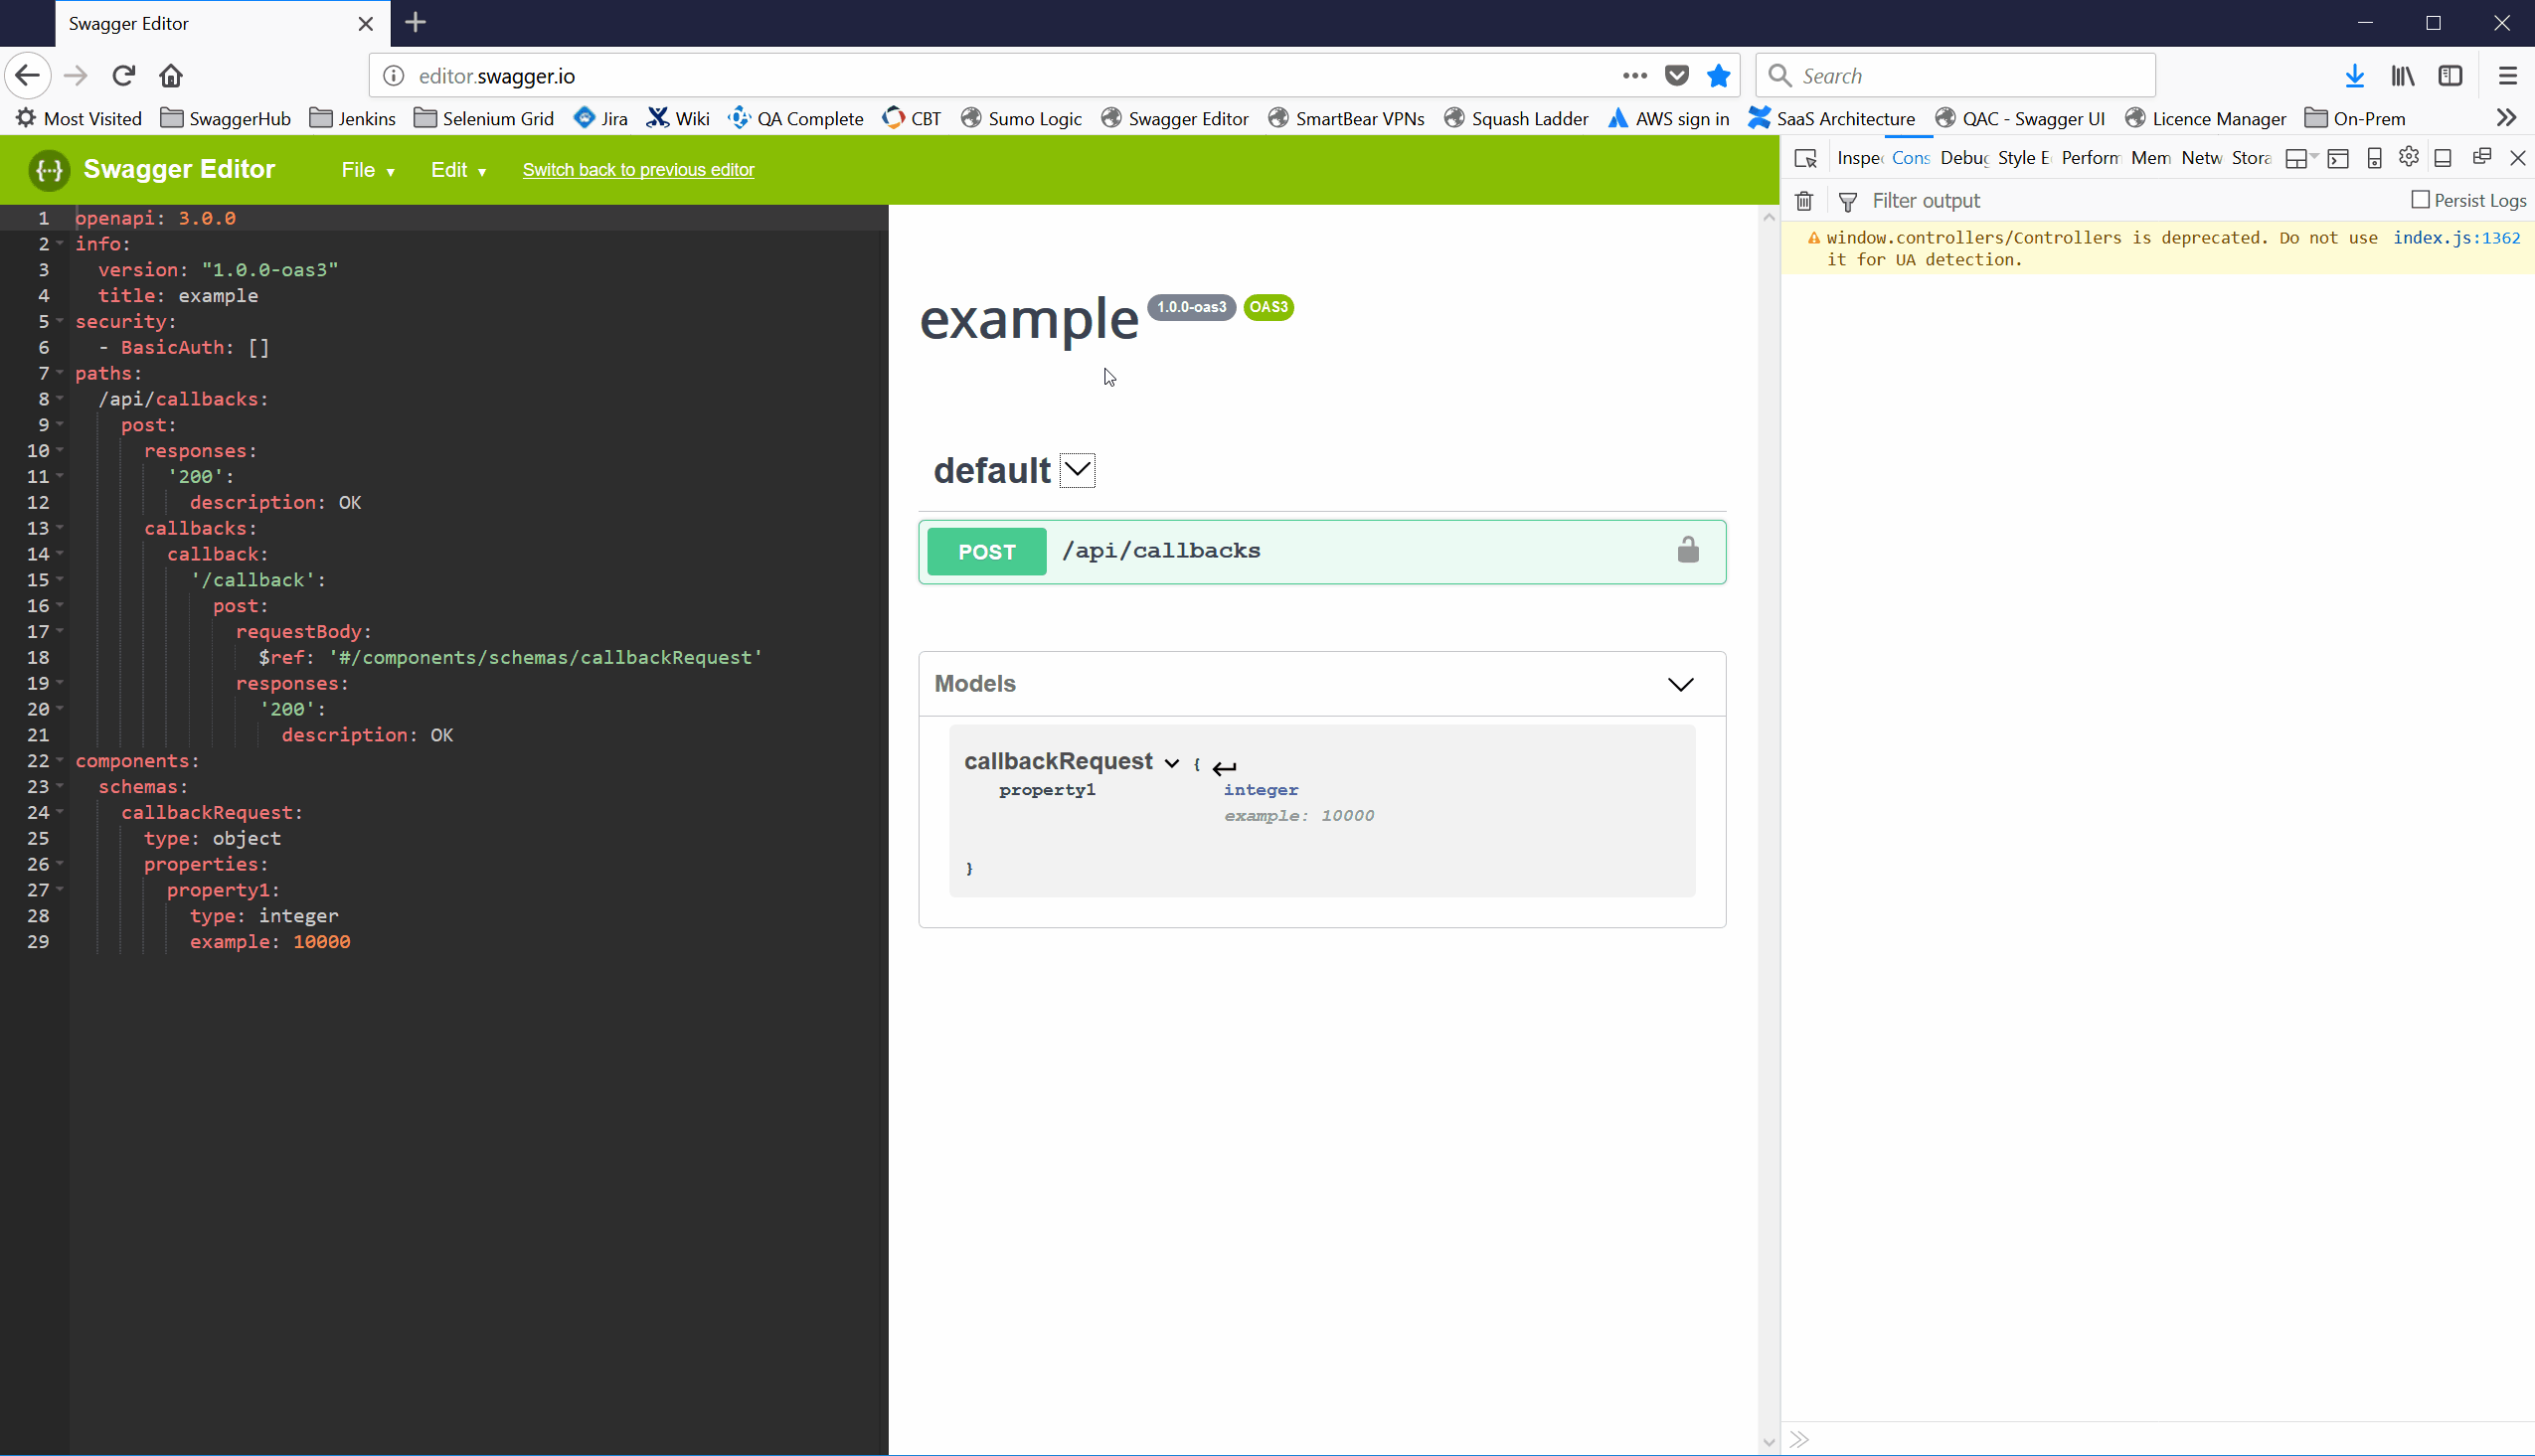Image resolution: width=2535 pixels, height=1456 pixels.
Task: Click the lock authorization icon on /api/callbacks
Action: coord(1688,550)
